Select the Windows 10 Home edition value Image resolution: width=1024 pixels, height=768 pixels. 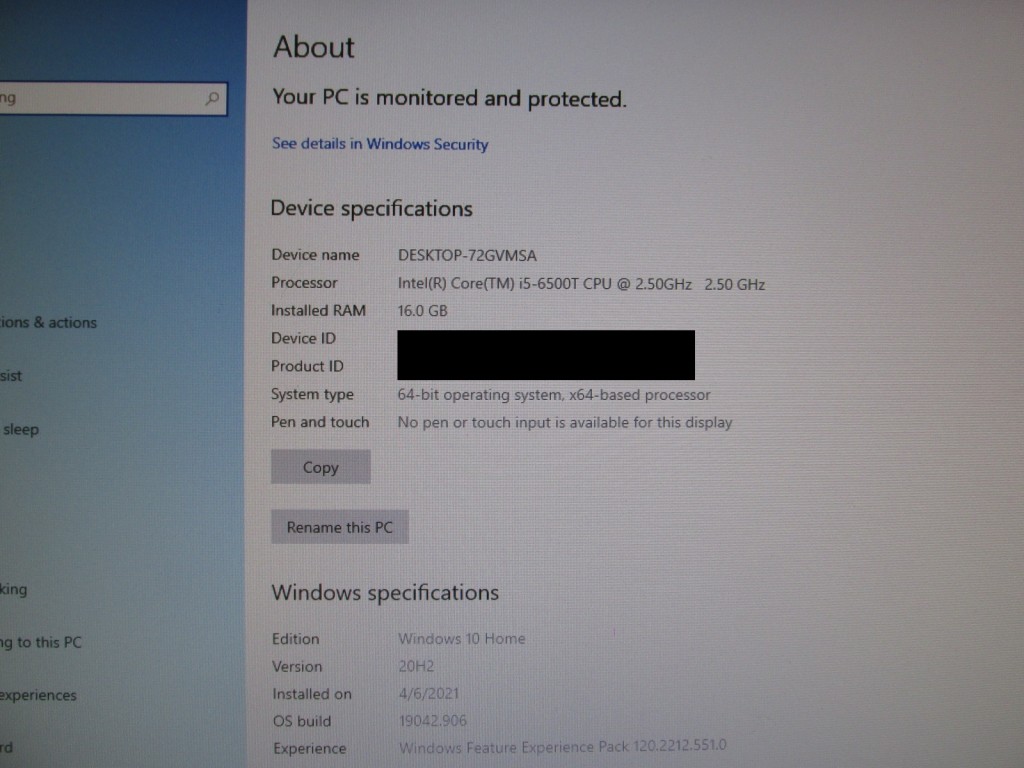coord(462,639)
